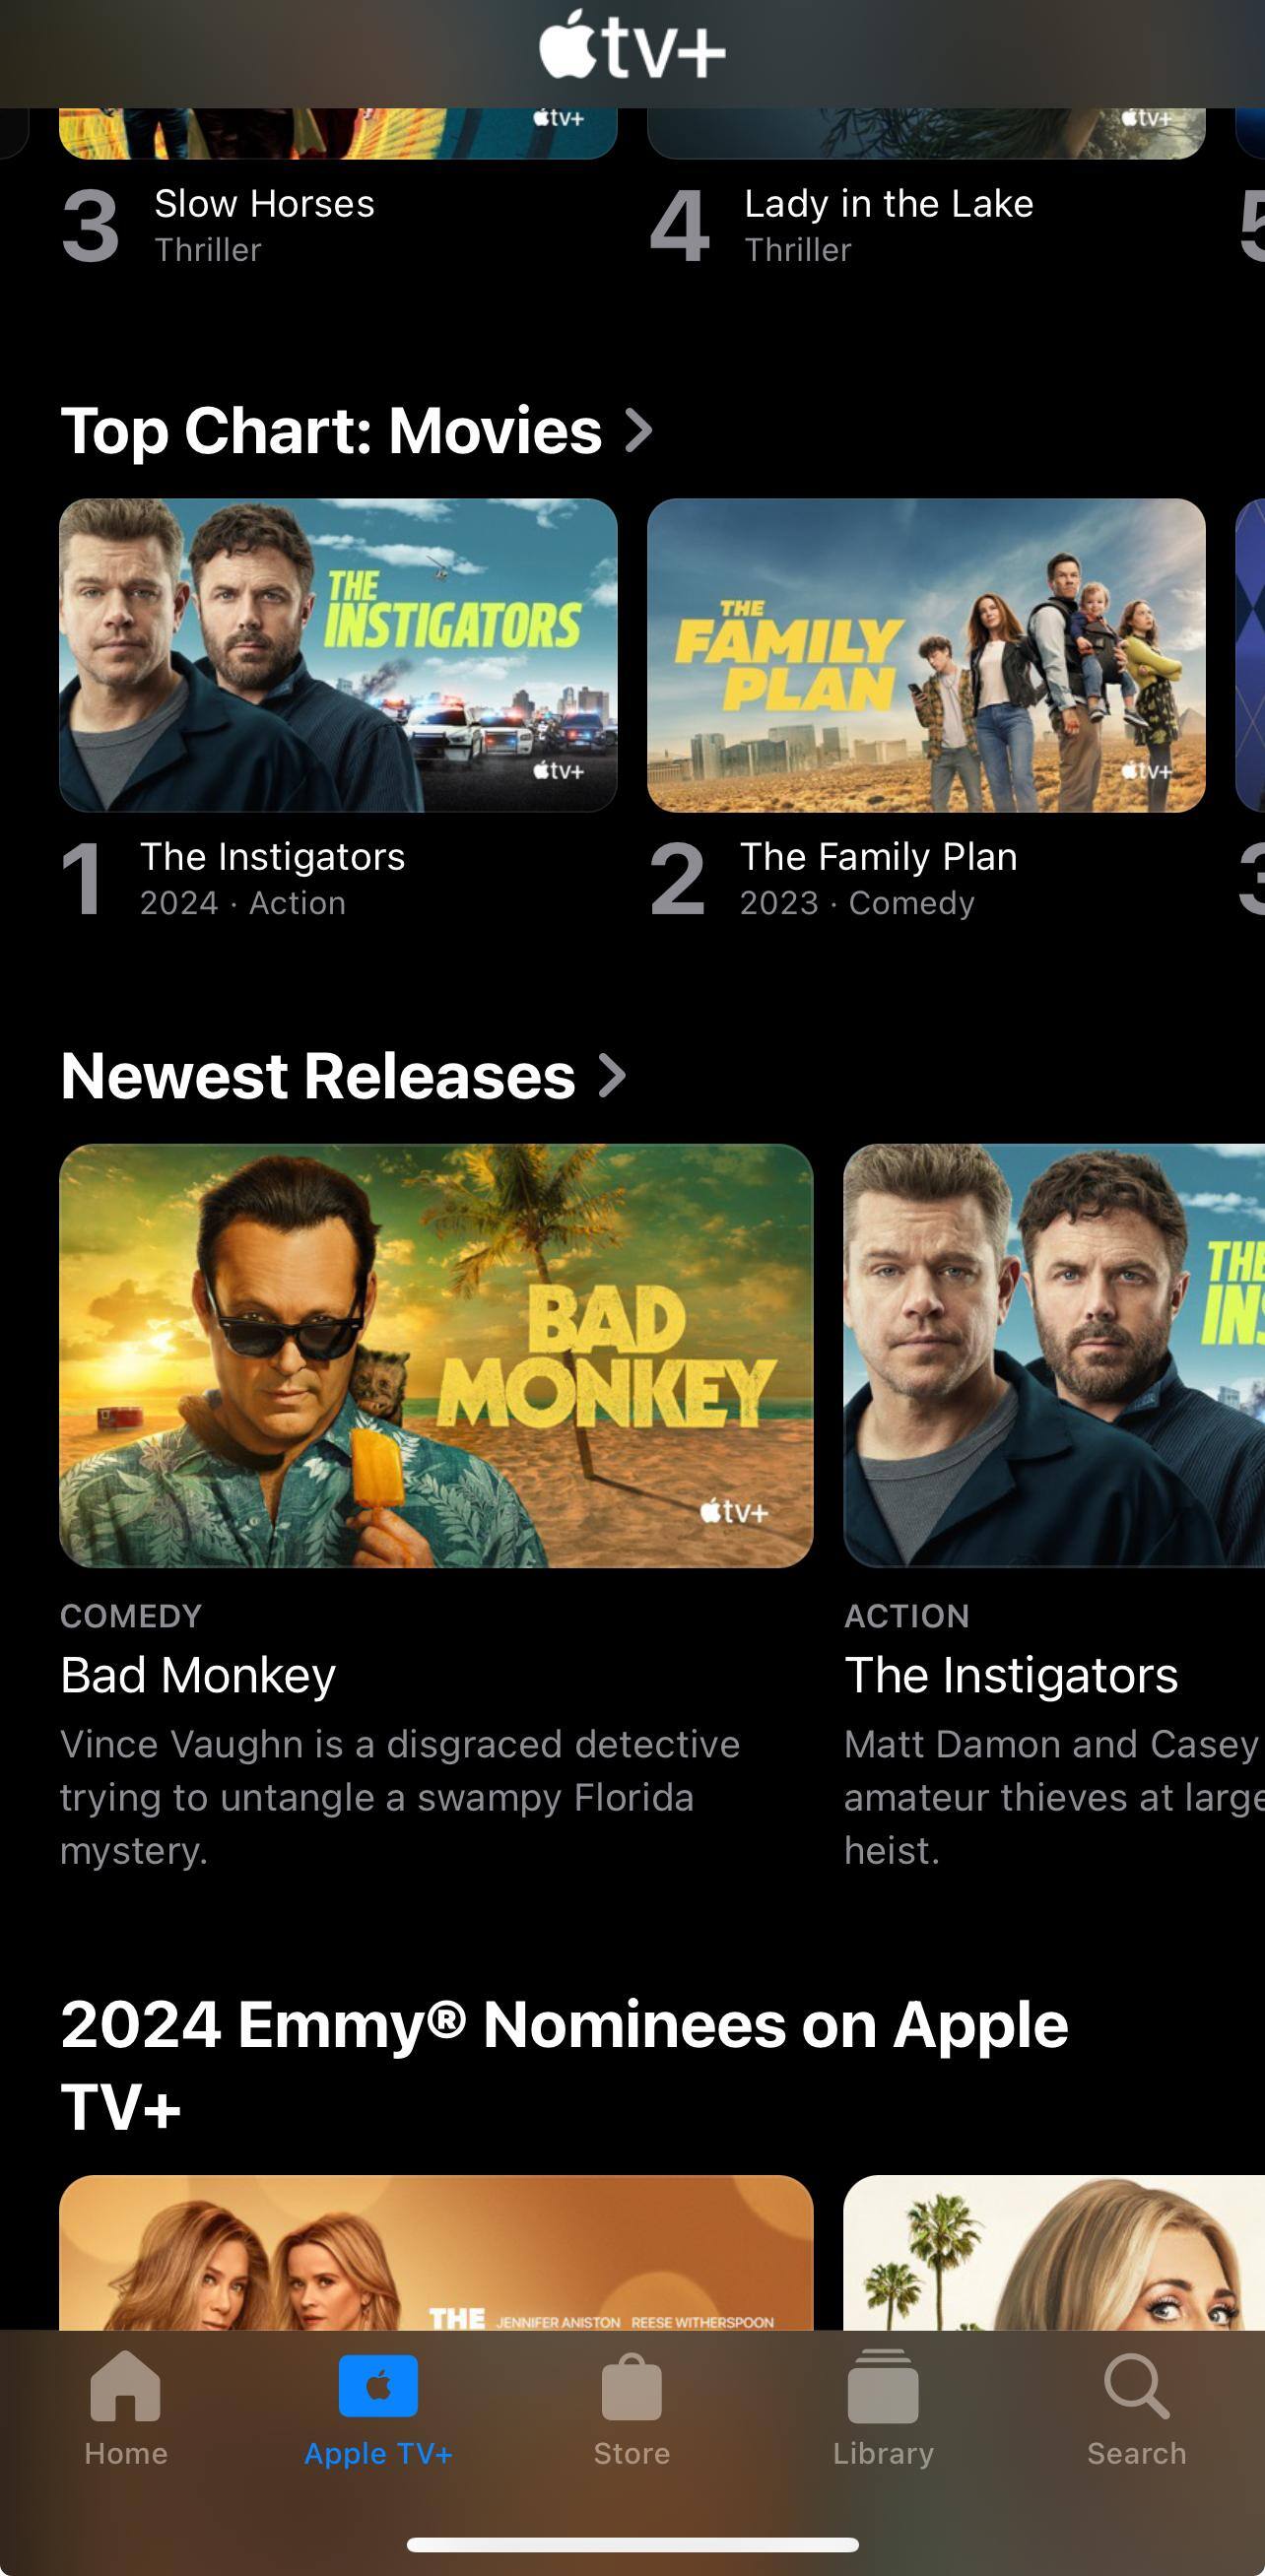Tap the Bad Monkey title text
Image resolution: width=1265 pixels, height=2576 pixels.
(198, 1675)
